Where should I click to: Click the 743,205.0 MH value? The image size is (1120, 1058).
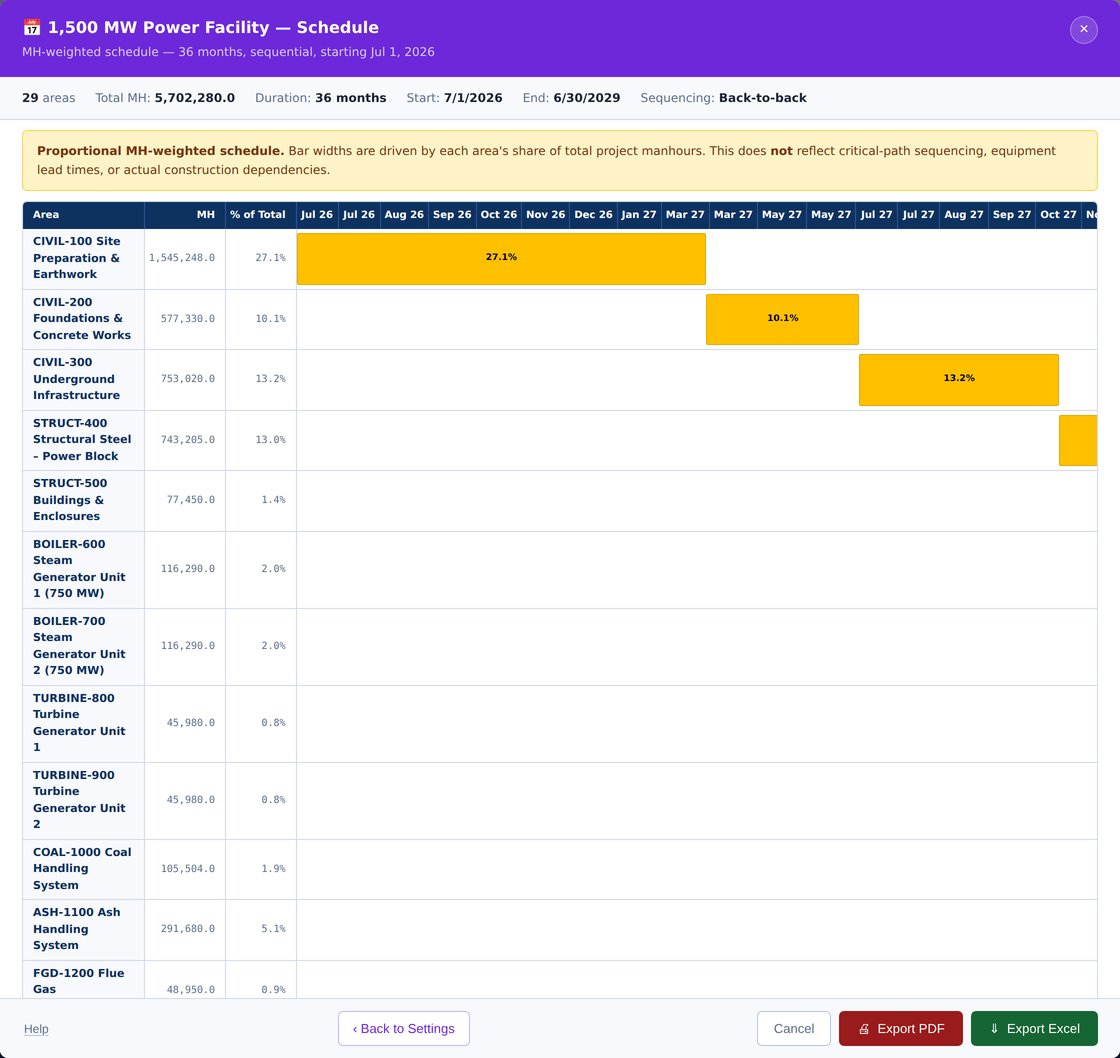187,439
